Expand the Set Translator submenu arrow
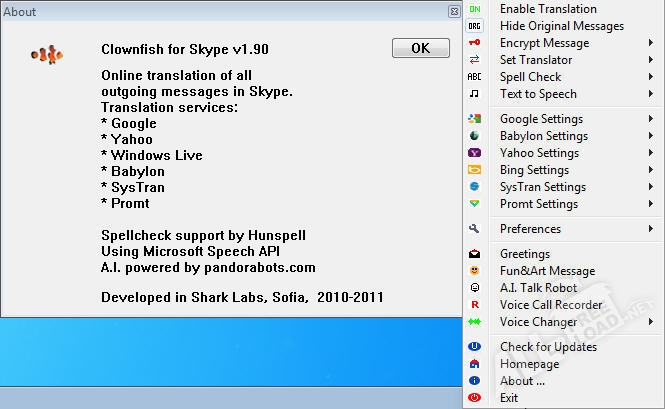Screen dimensions: 665x409 [x=651, y=60]
